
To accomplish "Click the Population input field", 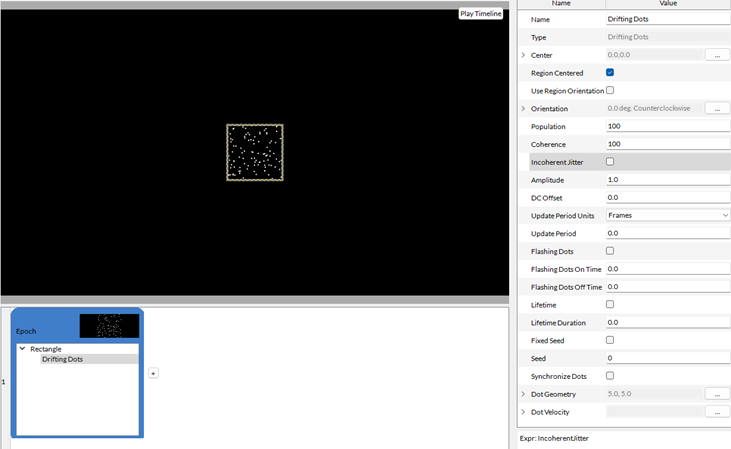I will click(x=668, y=127).
